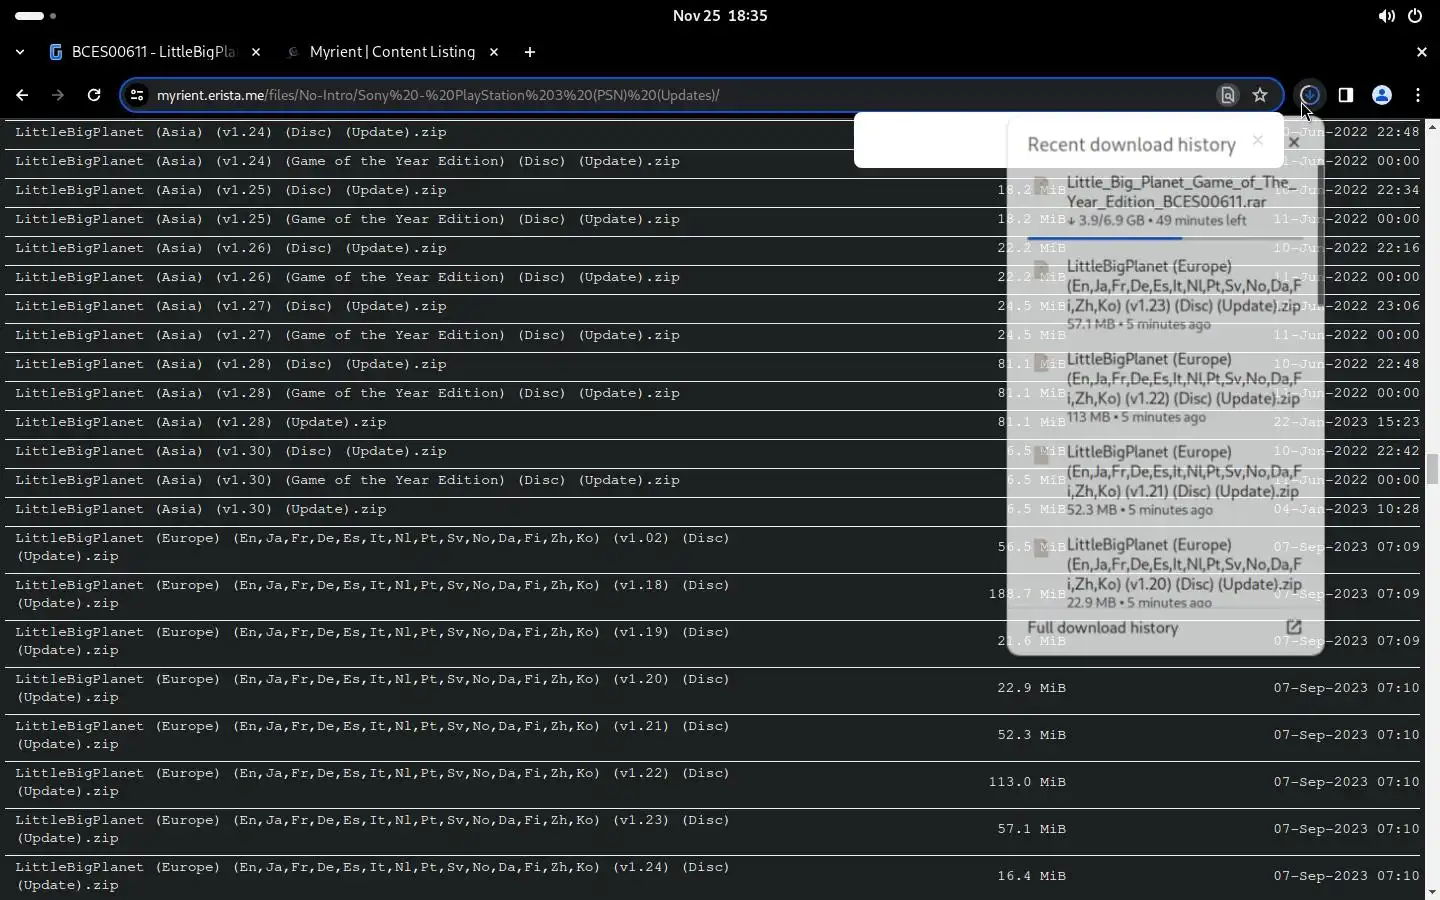Open downloaded v1.22 Europe update zip entry

pos(1165,388)
